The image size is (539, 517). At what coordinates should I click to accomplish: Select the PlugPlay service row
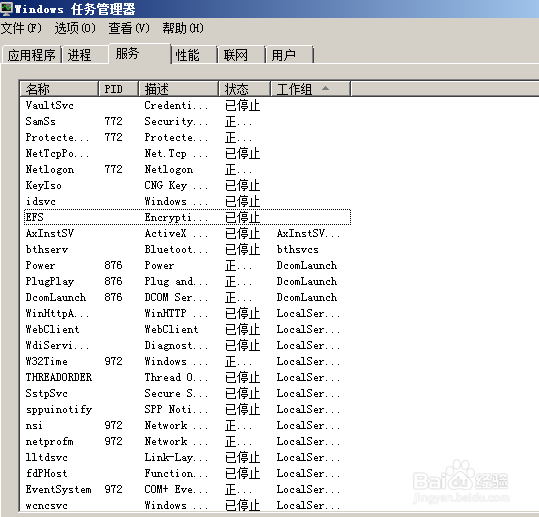[187, 281]
